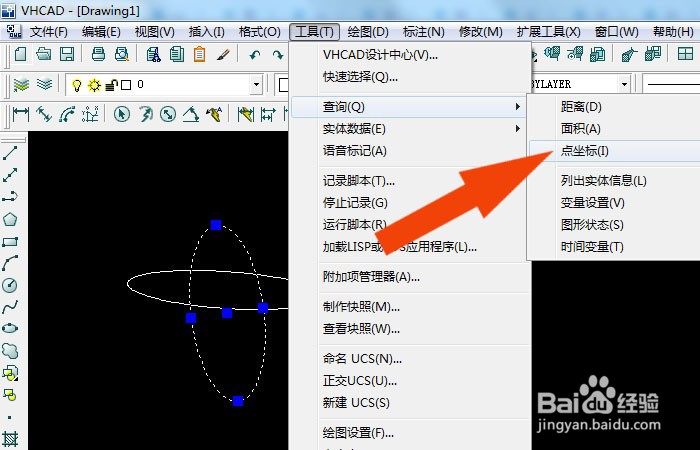This screenshot has height=450, width=700.
Task: Select the jogged dimension tool
Action: [145, 114]
